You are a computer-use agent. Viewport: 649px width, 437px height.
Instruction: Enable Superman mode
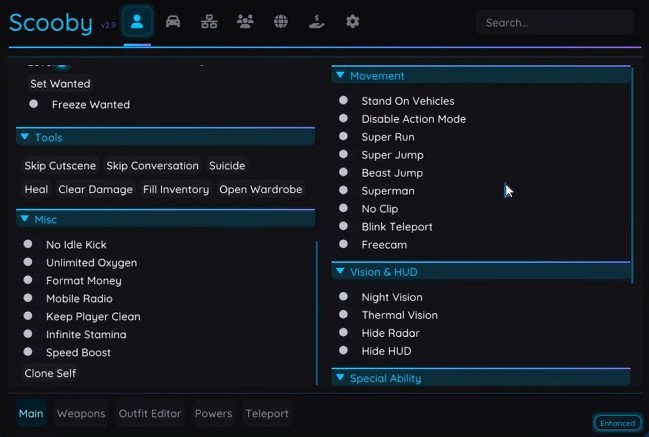pos(344,190)
